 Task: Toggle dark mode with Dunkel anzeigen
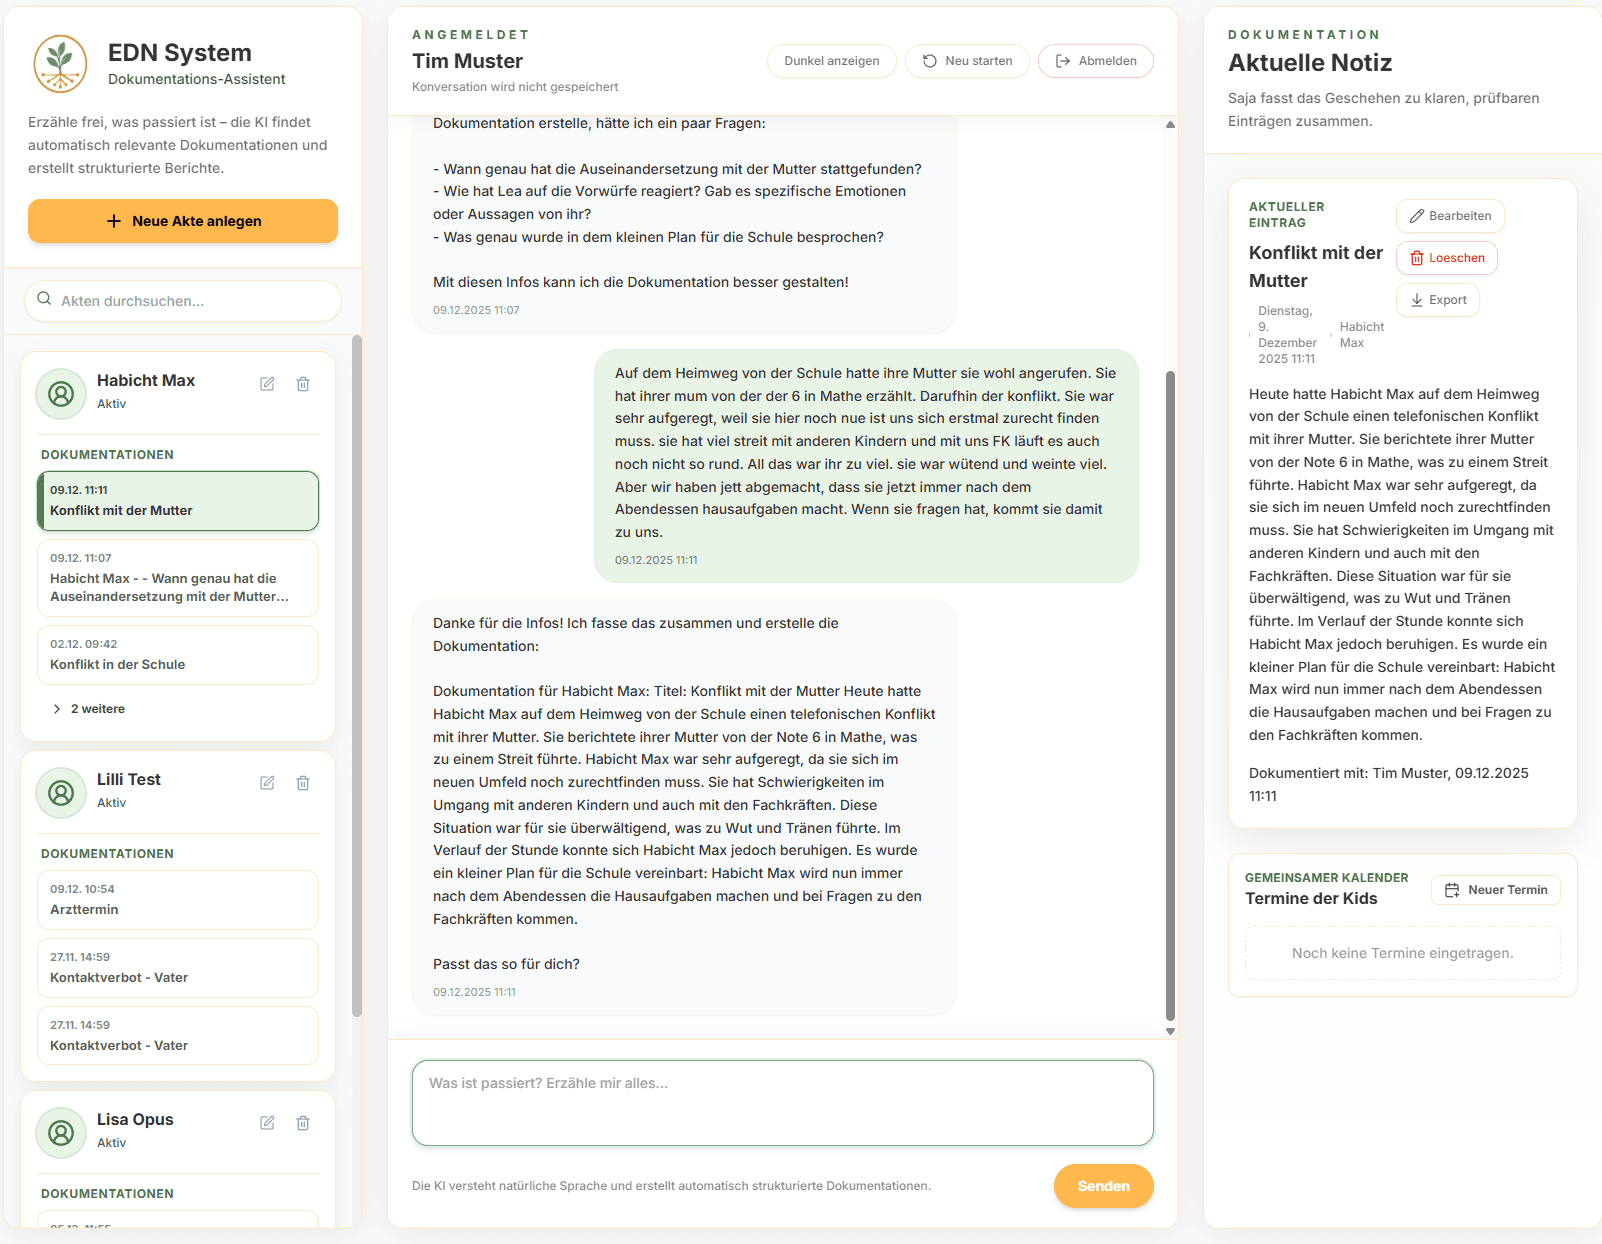point(831,61)
